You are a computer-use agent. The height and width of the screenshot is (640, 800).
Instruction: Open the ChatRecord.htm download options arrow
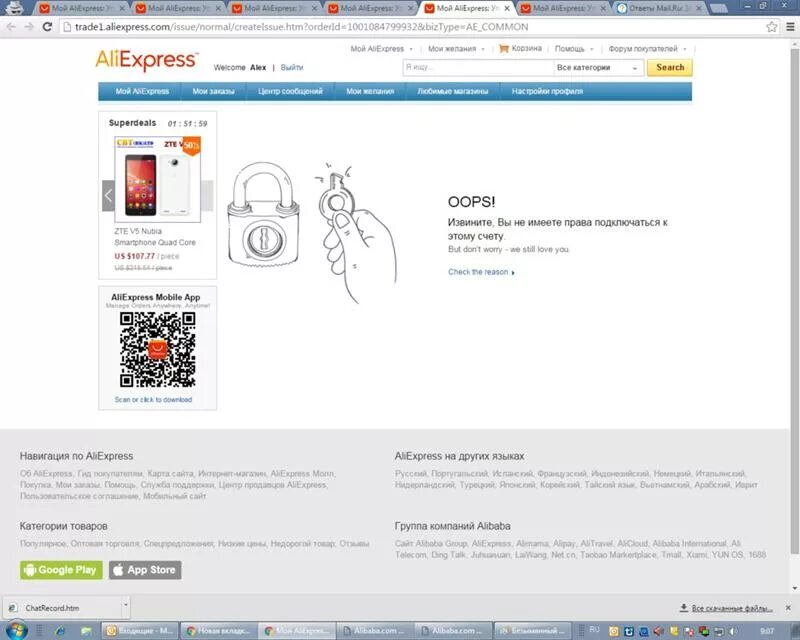click(x=126, y=606)
